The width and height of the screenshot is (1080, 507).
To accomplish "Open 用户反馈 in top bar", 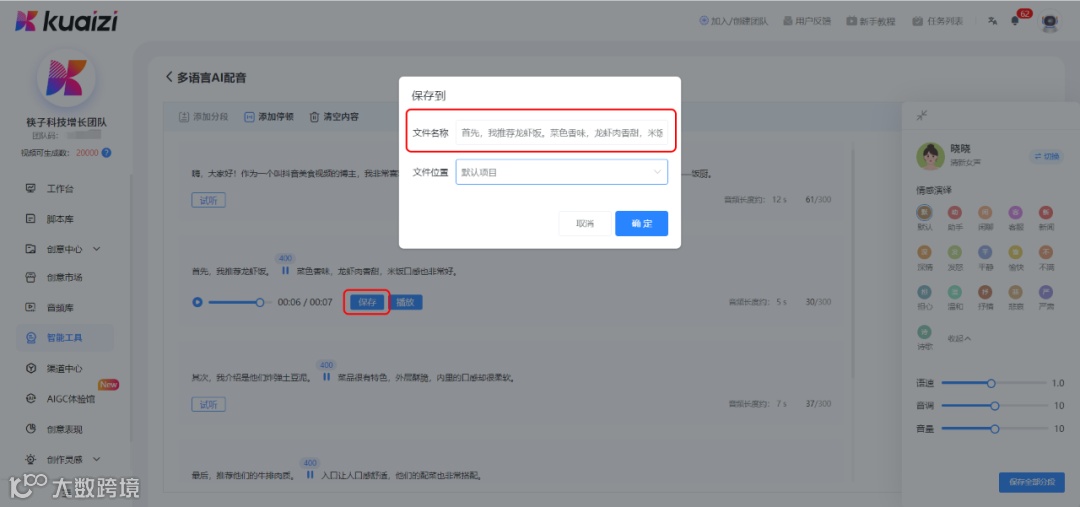I will (807, 21).
